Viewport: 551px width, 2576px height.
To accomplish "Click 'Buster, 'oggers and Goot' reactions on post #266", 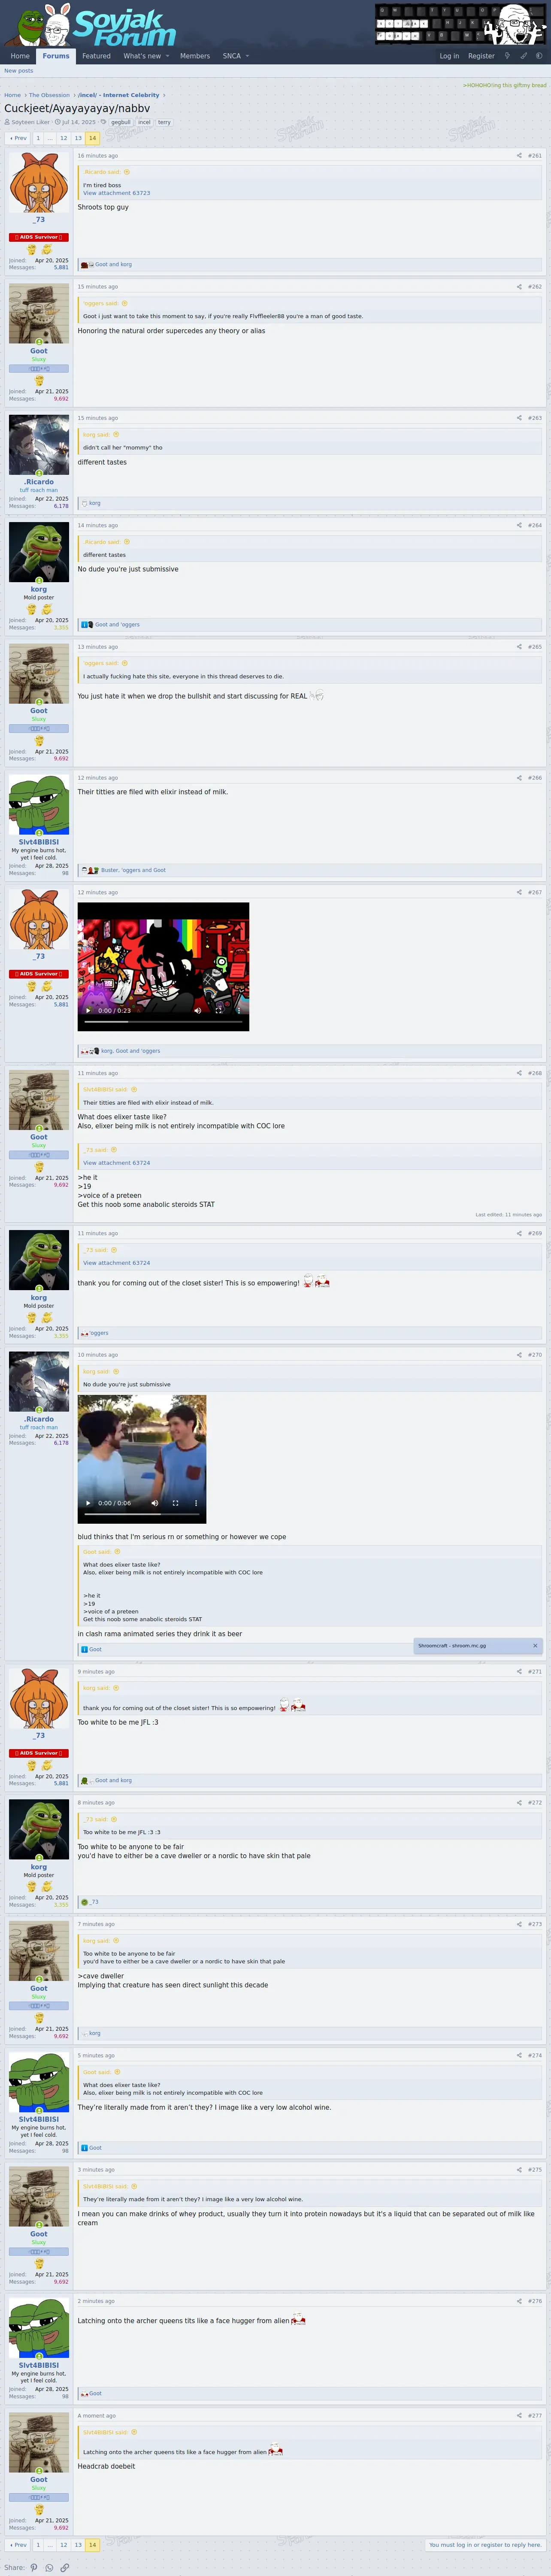I will pos(133,870).
